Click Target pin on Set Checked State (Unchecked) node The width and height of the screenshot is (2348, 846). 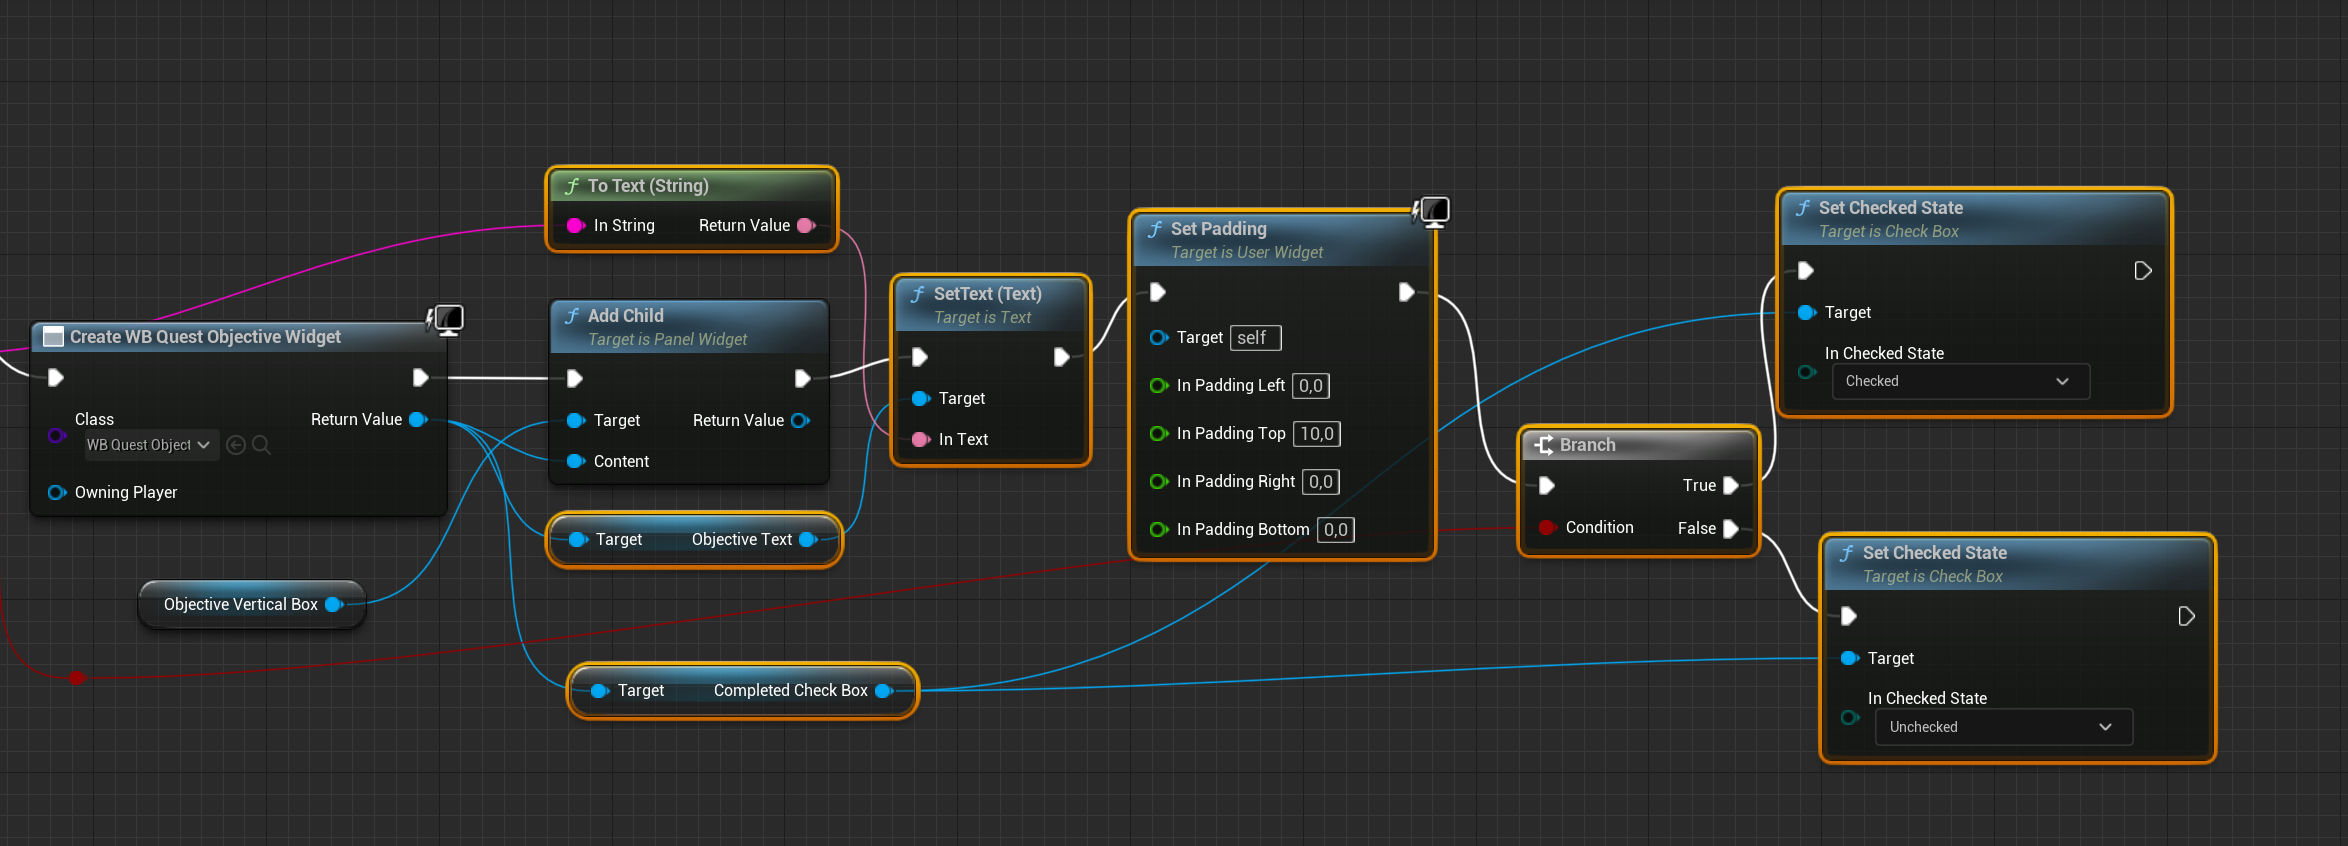(1850, 658)
